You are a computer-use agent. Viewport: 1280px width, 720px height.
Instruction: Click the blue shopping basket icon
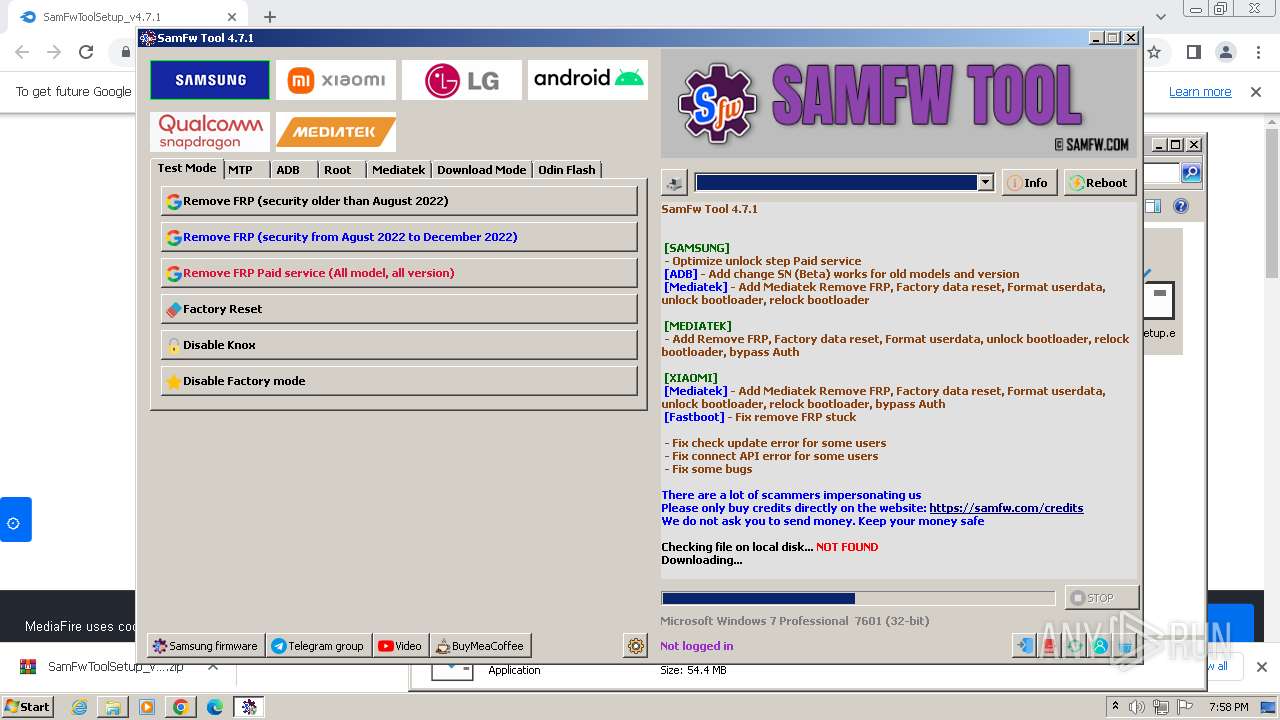tap(1125, 646)
